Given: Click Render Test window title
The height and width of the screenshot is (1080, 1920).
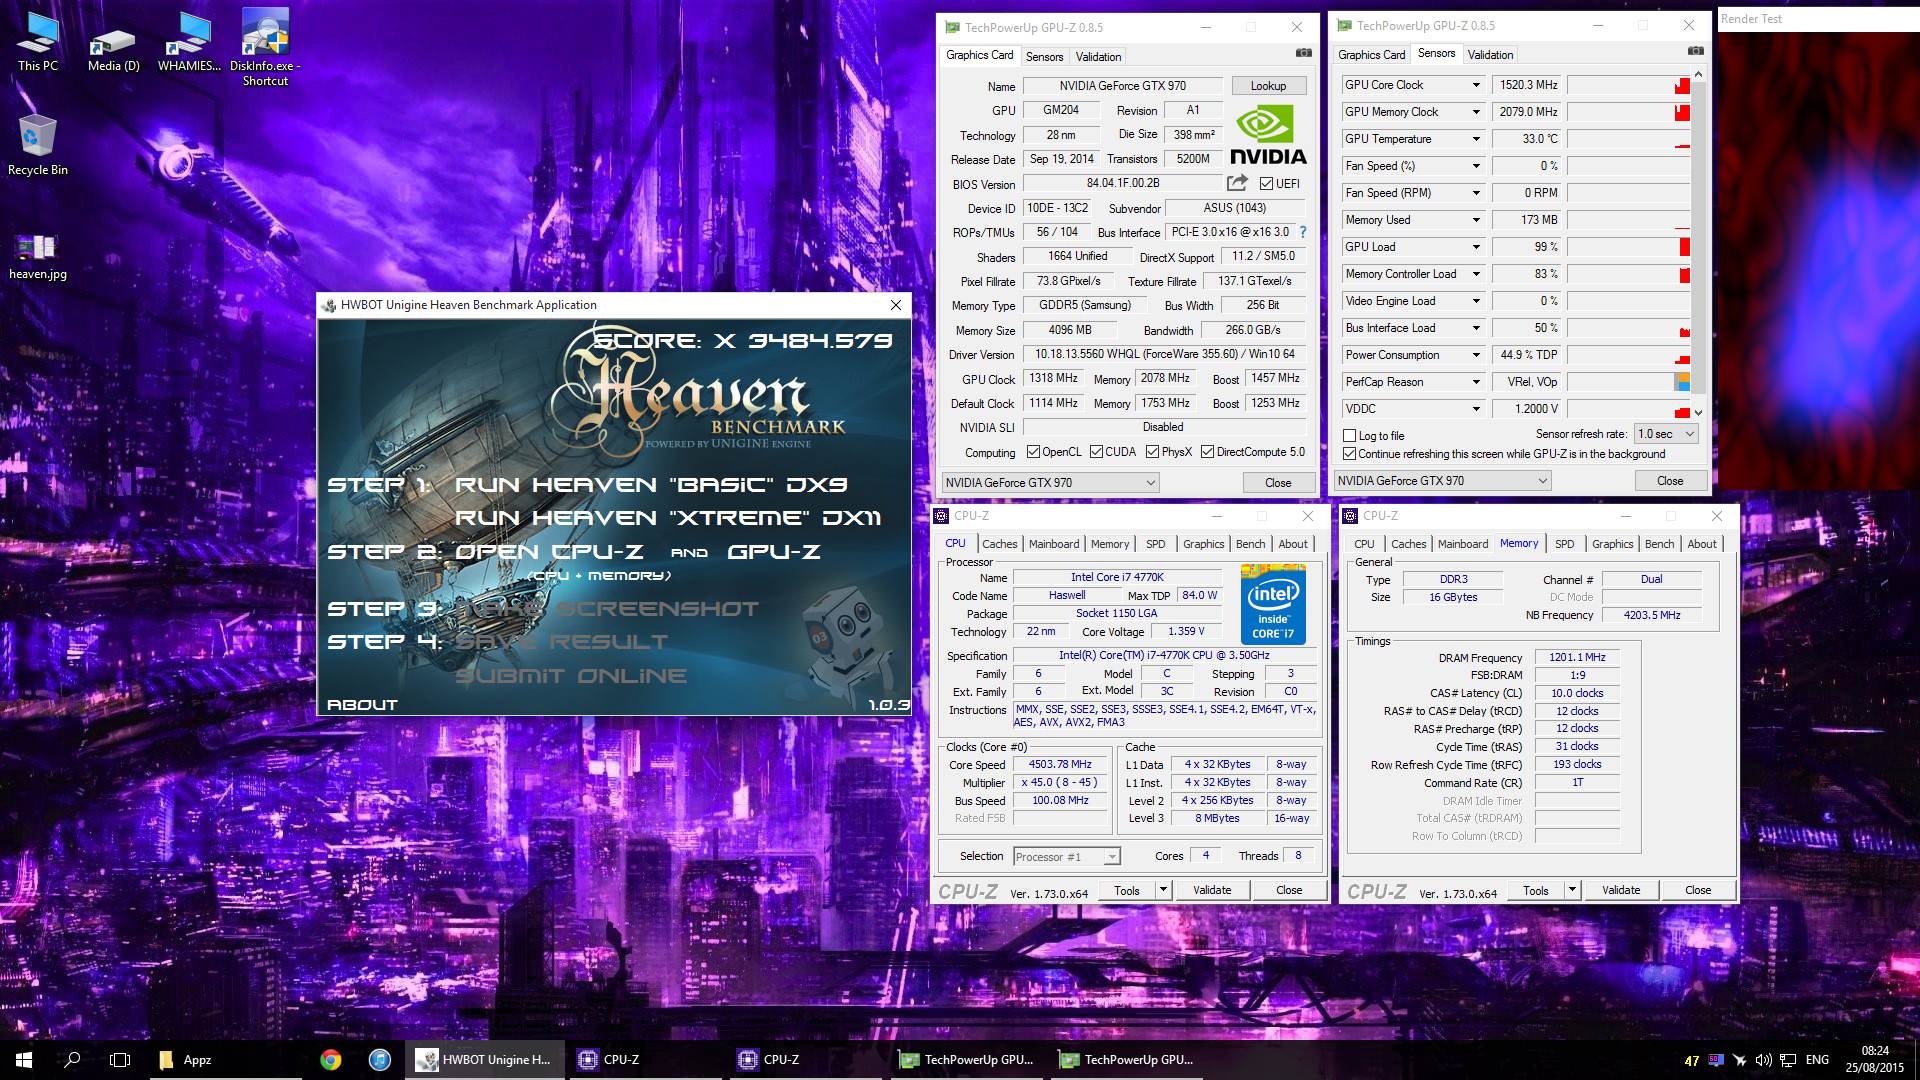Looking at the screenshot, I should coord(1750,19).
